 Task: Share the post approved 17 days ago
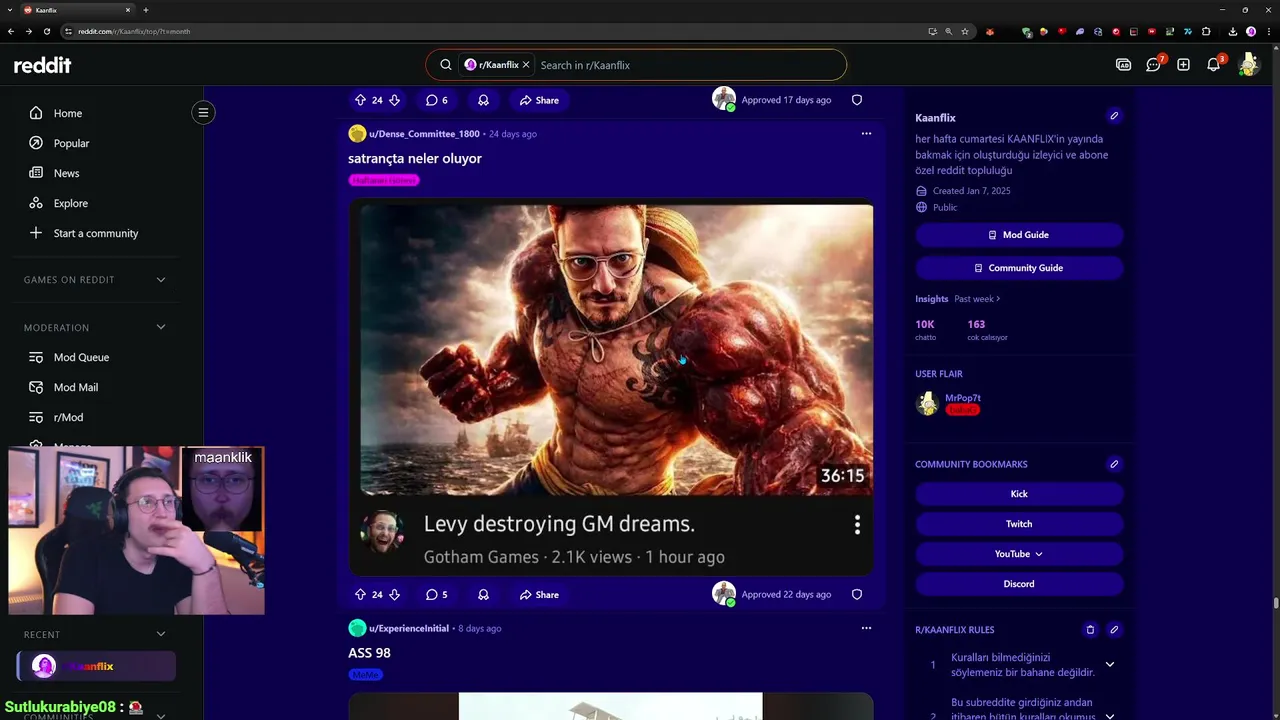pos(539,100)
